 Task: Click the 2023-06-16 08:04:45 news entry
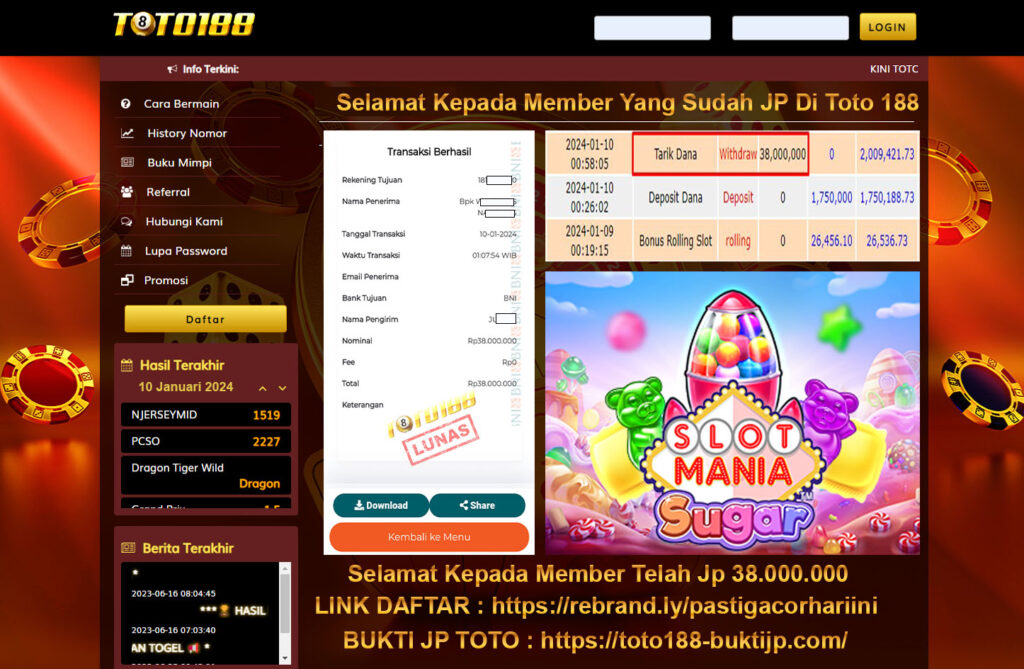(173, 594)
